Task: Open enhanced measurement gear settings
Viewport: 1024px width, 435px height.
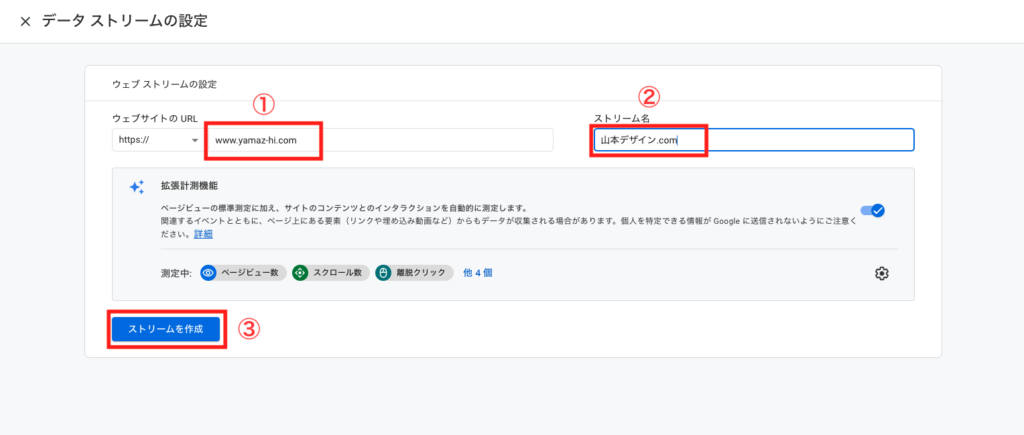Action: tap(882, 273)
